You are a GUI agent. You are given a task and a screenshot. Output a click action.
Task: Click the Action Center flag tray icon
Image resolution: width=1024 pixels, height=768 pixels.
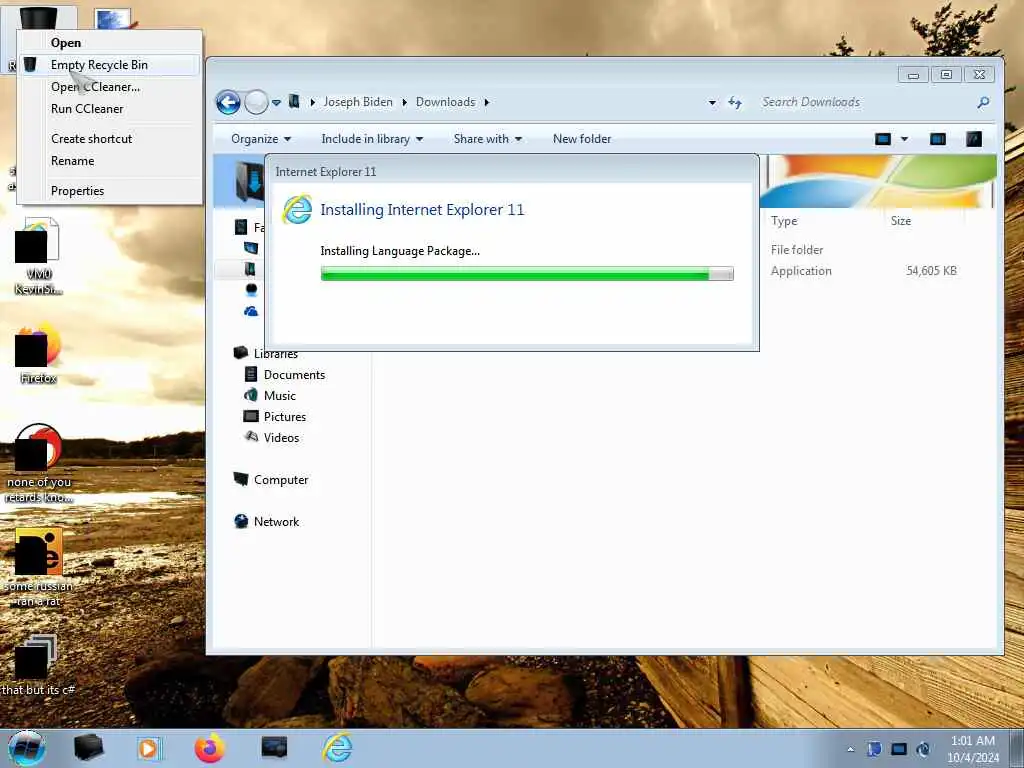coord(874,750)
